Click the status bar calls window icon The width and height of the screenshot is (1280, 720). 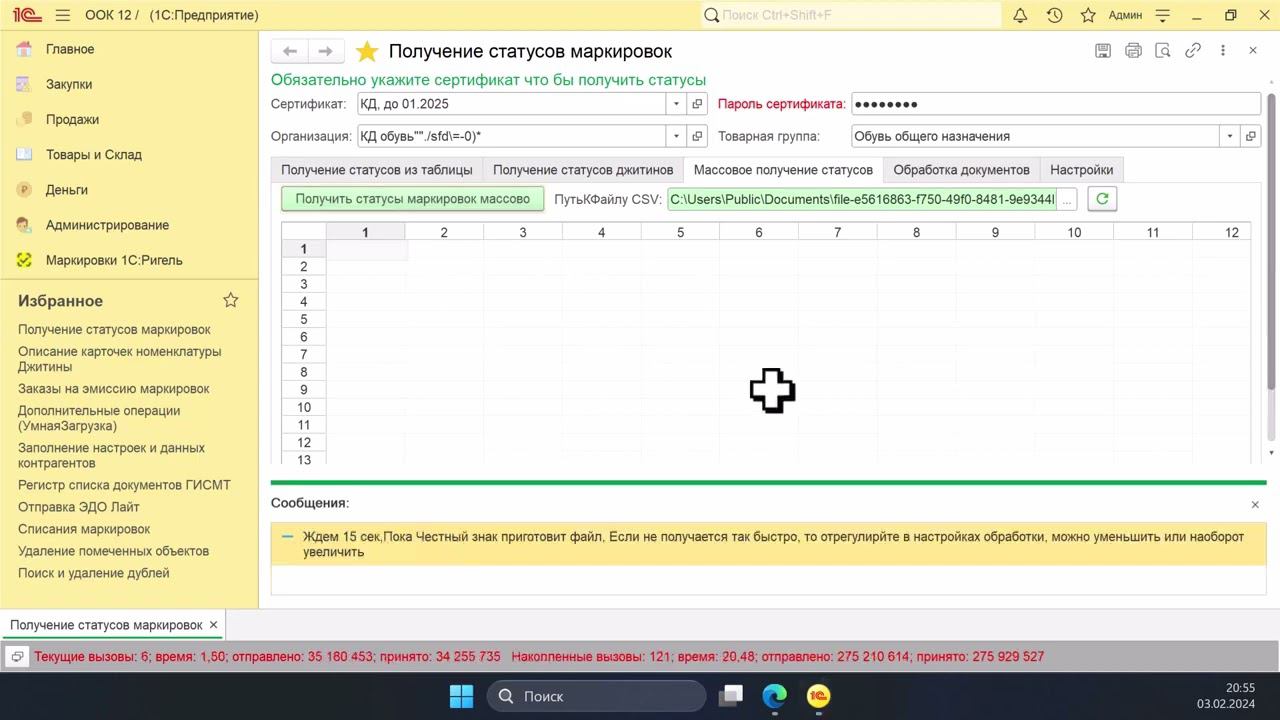17,657
